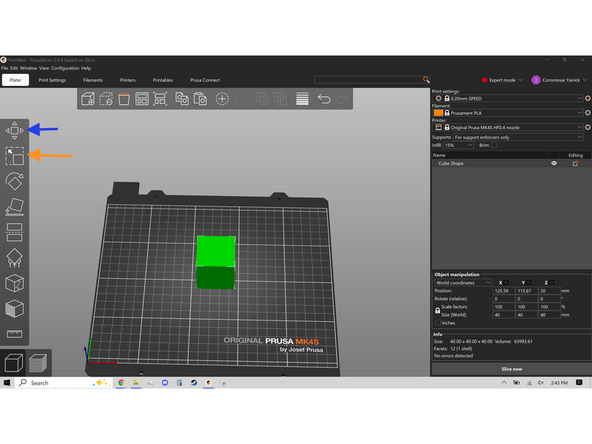
Task: Edit the printer preset gear icon
Action: tap(588, 127)
